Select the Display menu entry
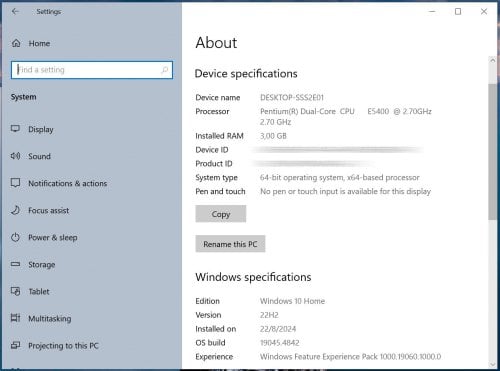 click(41, 129)
